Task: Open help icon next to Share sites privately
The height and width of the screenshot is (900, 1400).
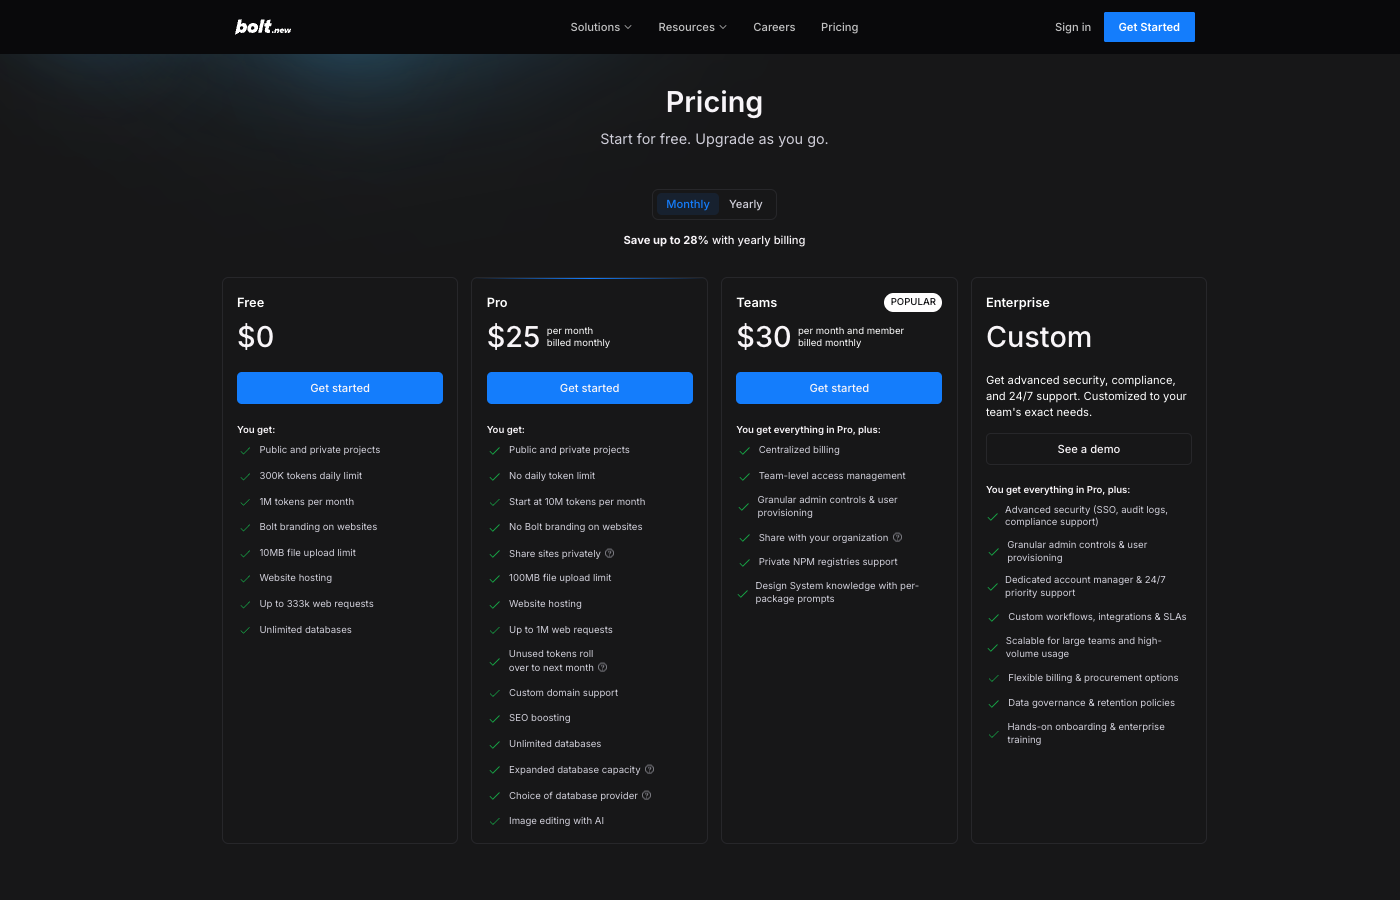Action: tap(610, 553)
